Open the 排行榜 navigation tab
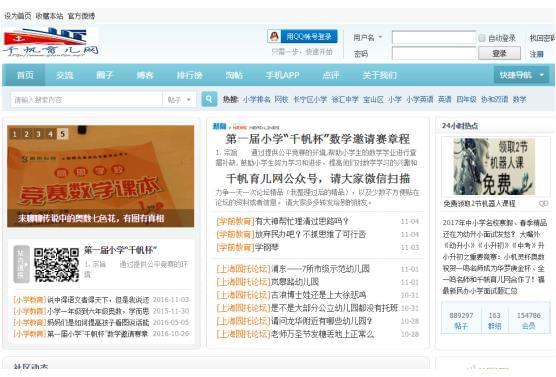This screenshot has height=377, width=556. (190, 75)
